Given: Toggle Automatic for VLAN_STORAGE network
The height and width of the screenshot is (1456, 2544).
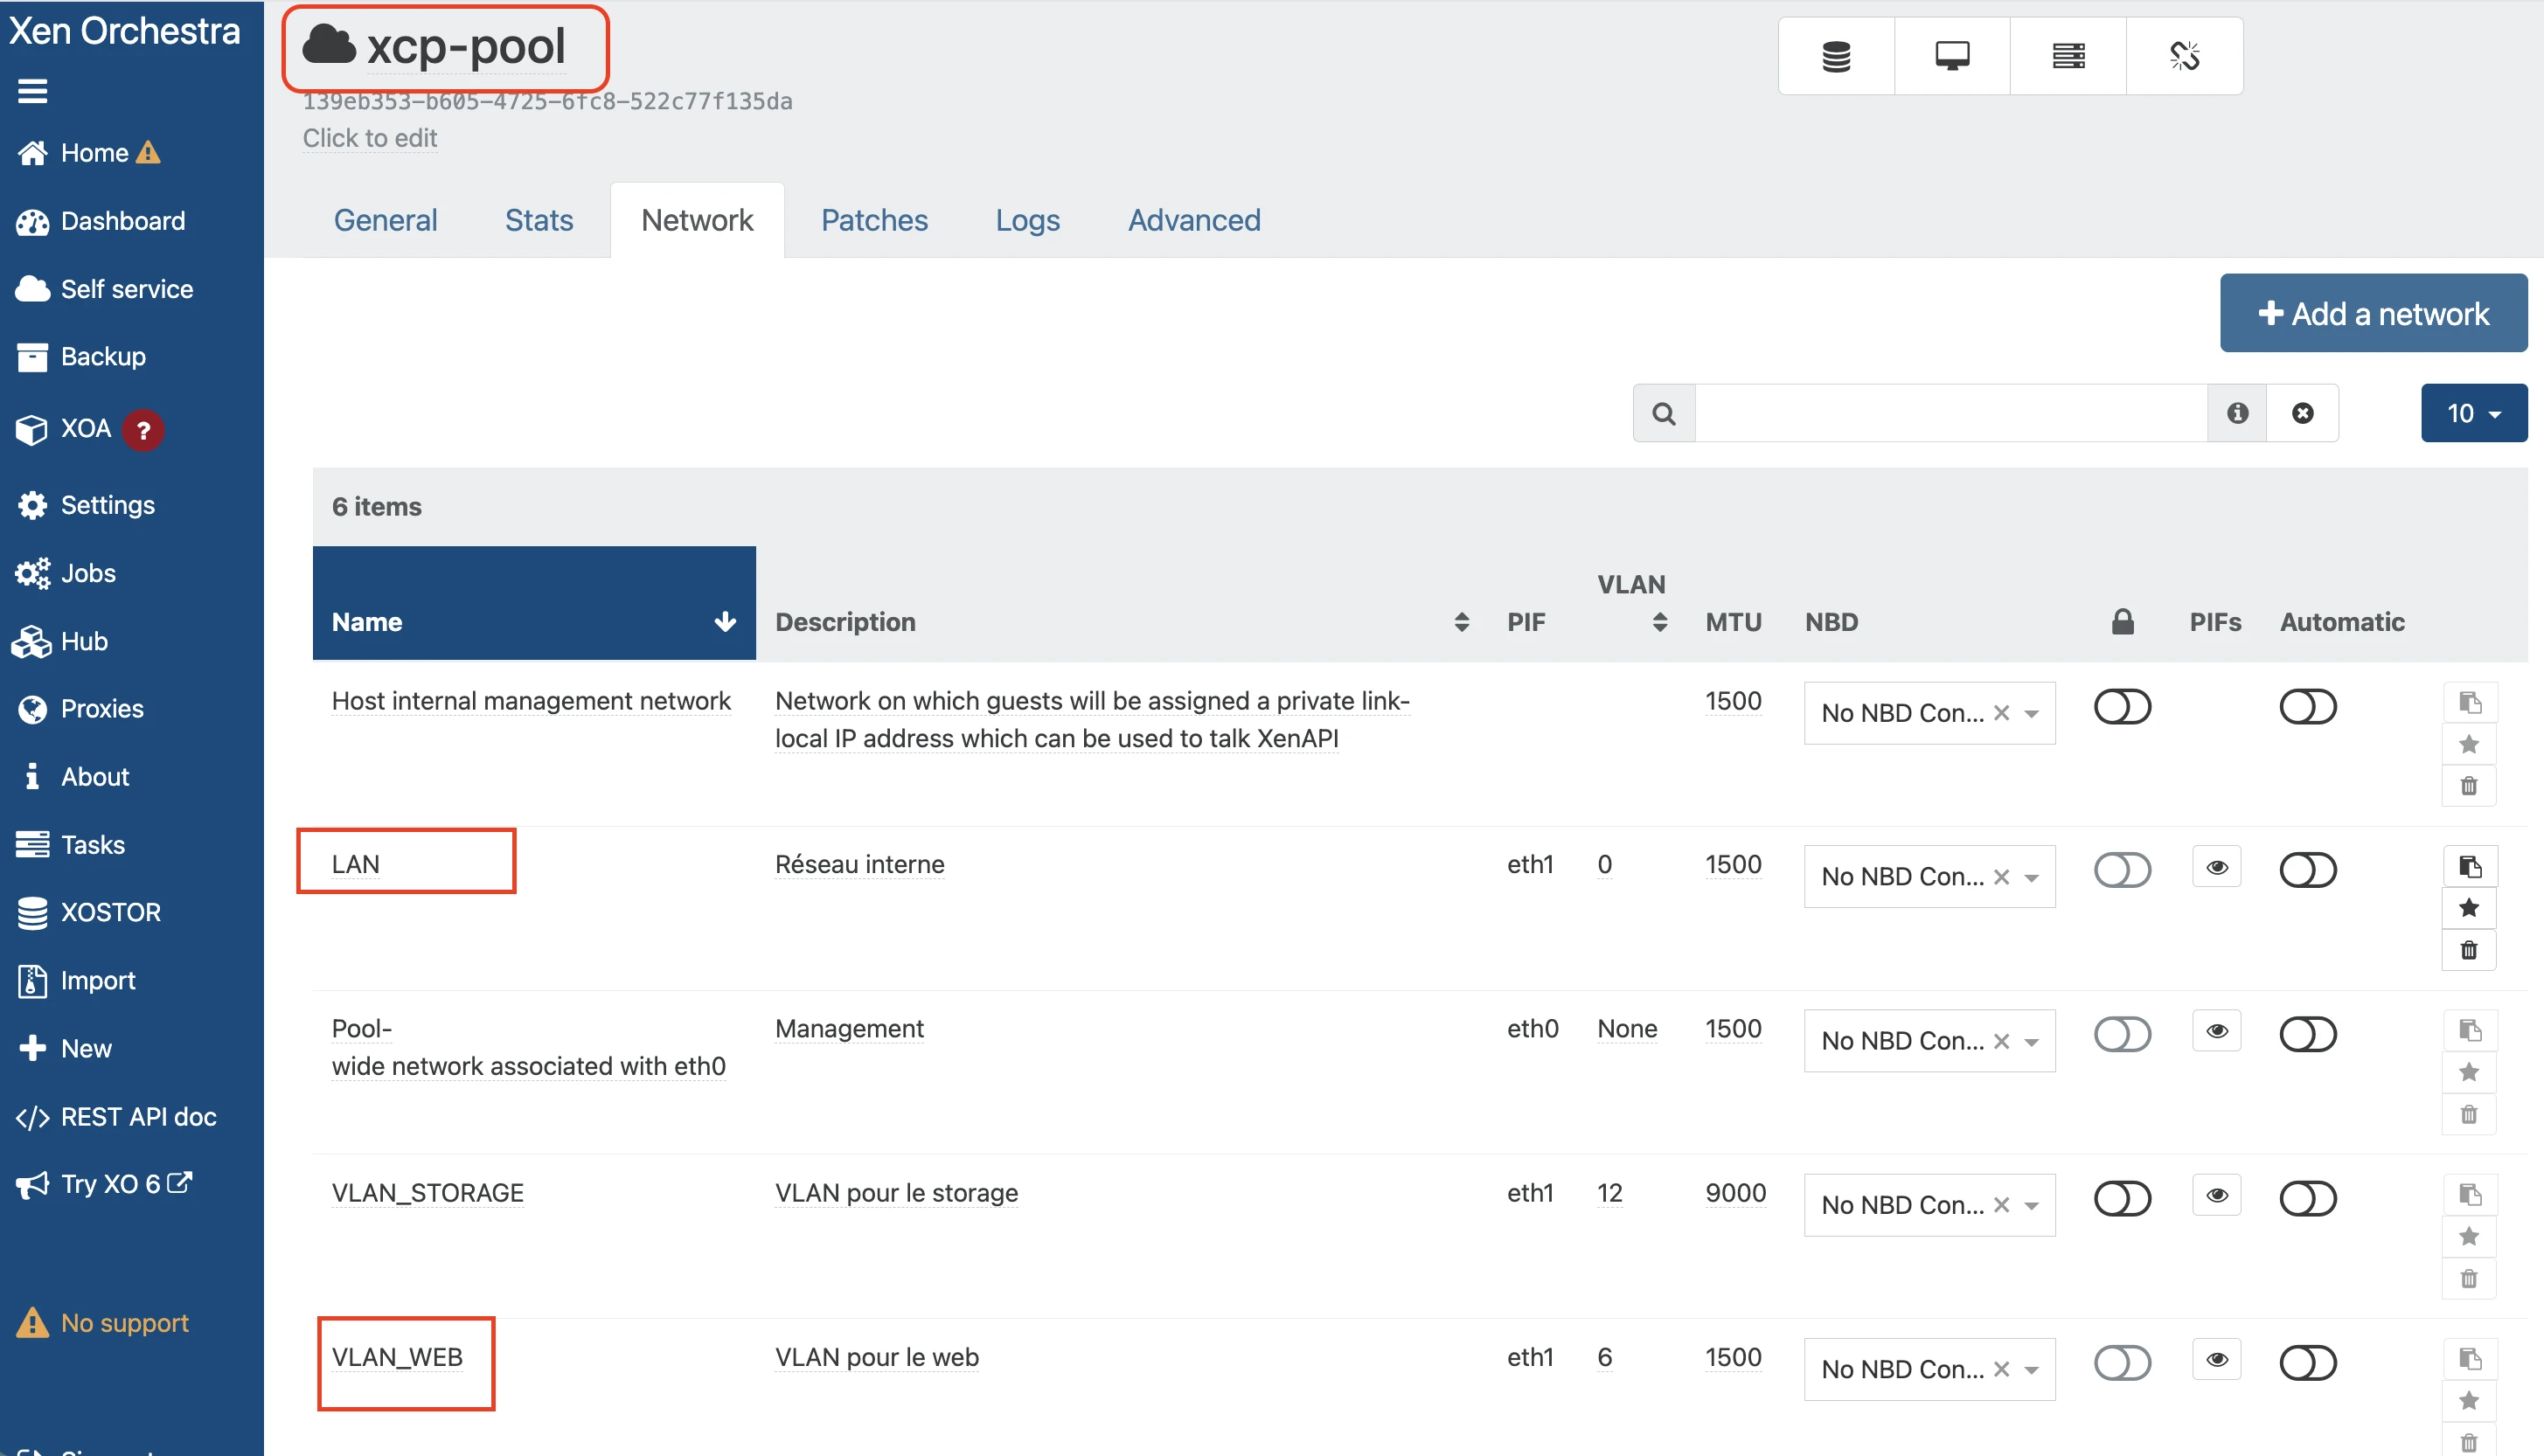Looking at the screenshot, I should point(2308,1199).
